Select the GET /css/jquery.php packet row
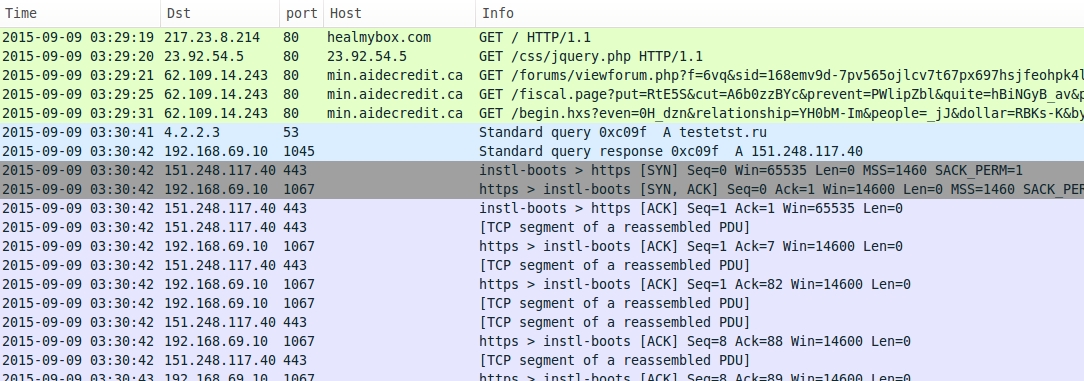This screenshot has height=381, width=1084. pos(542,57)
